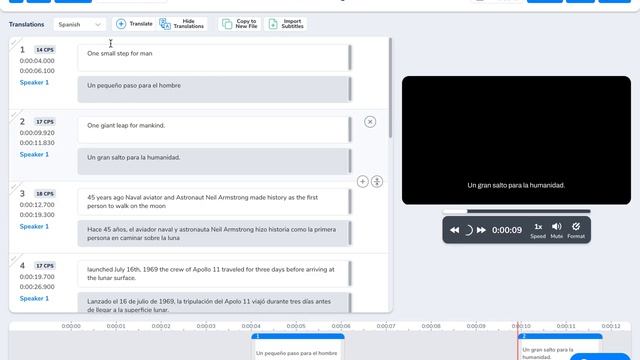640x360 pixels.
Task: Click Speaker 1 link on subtitle 2
Action: point(34,154)
